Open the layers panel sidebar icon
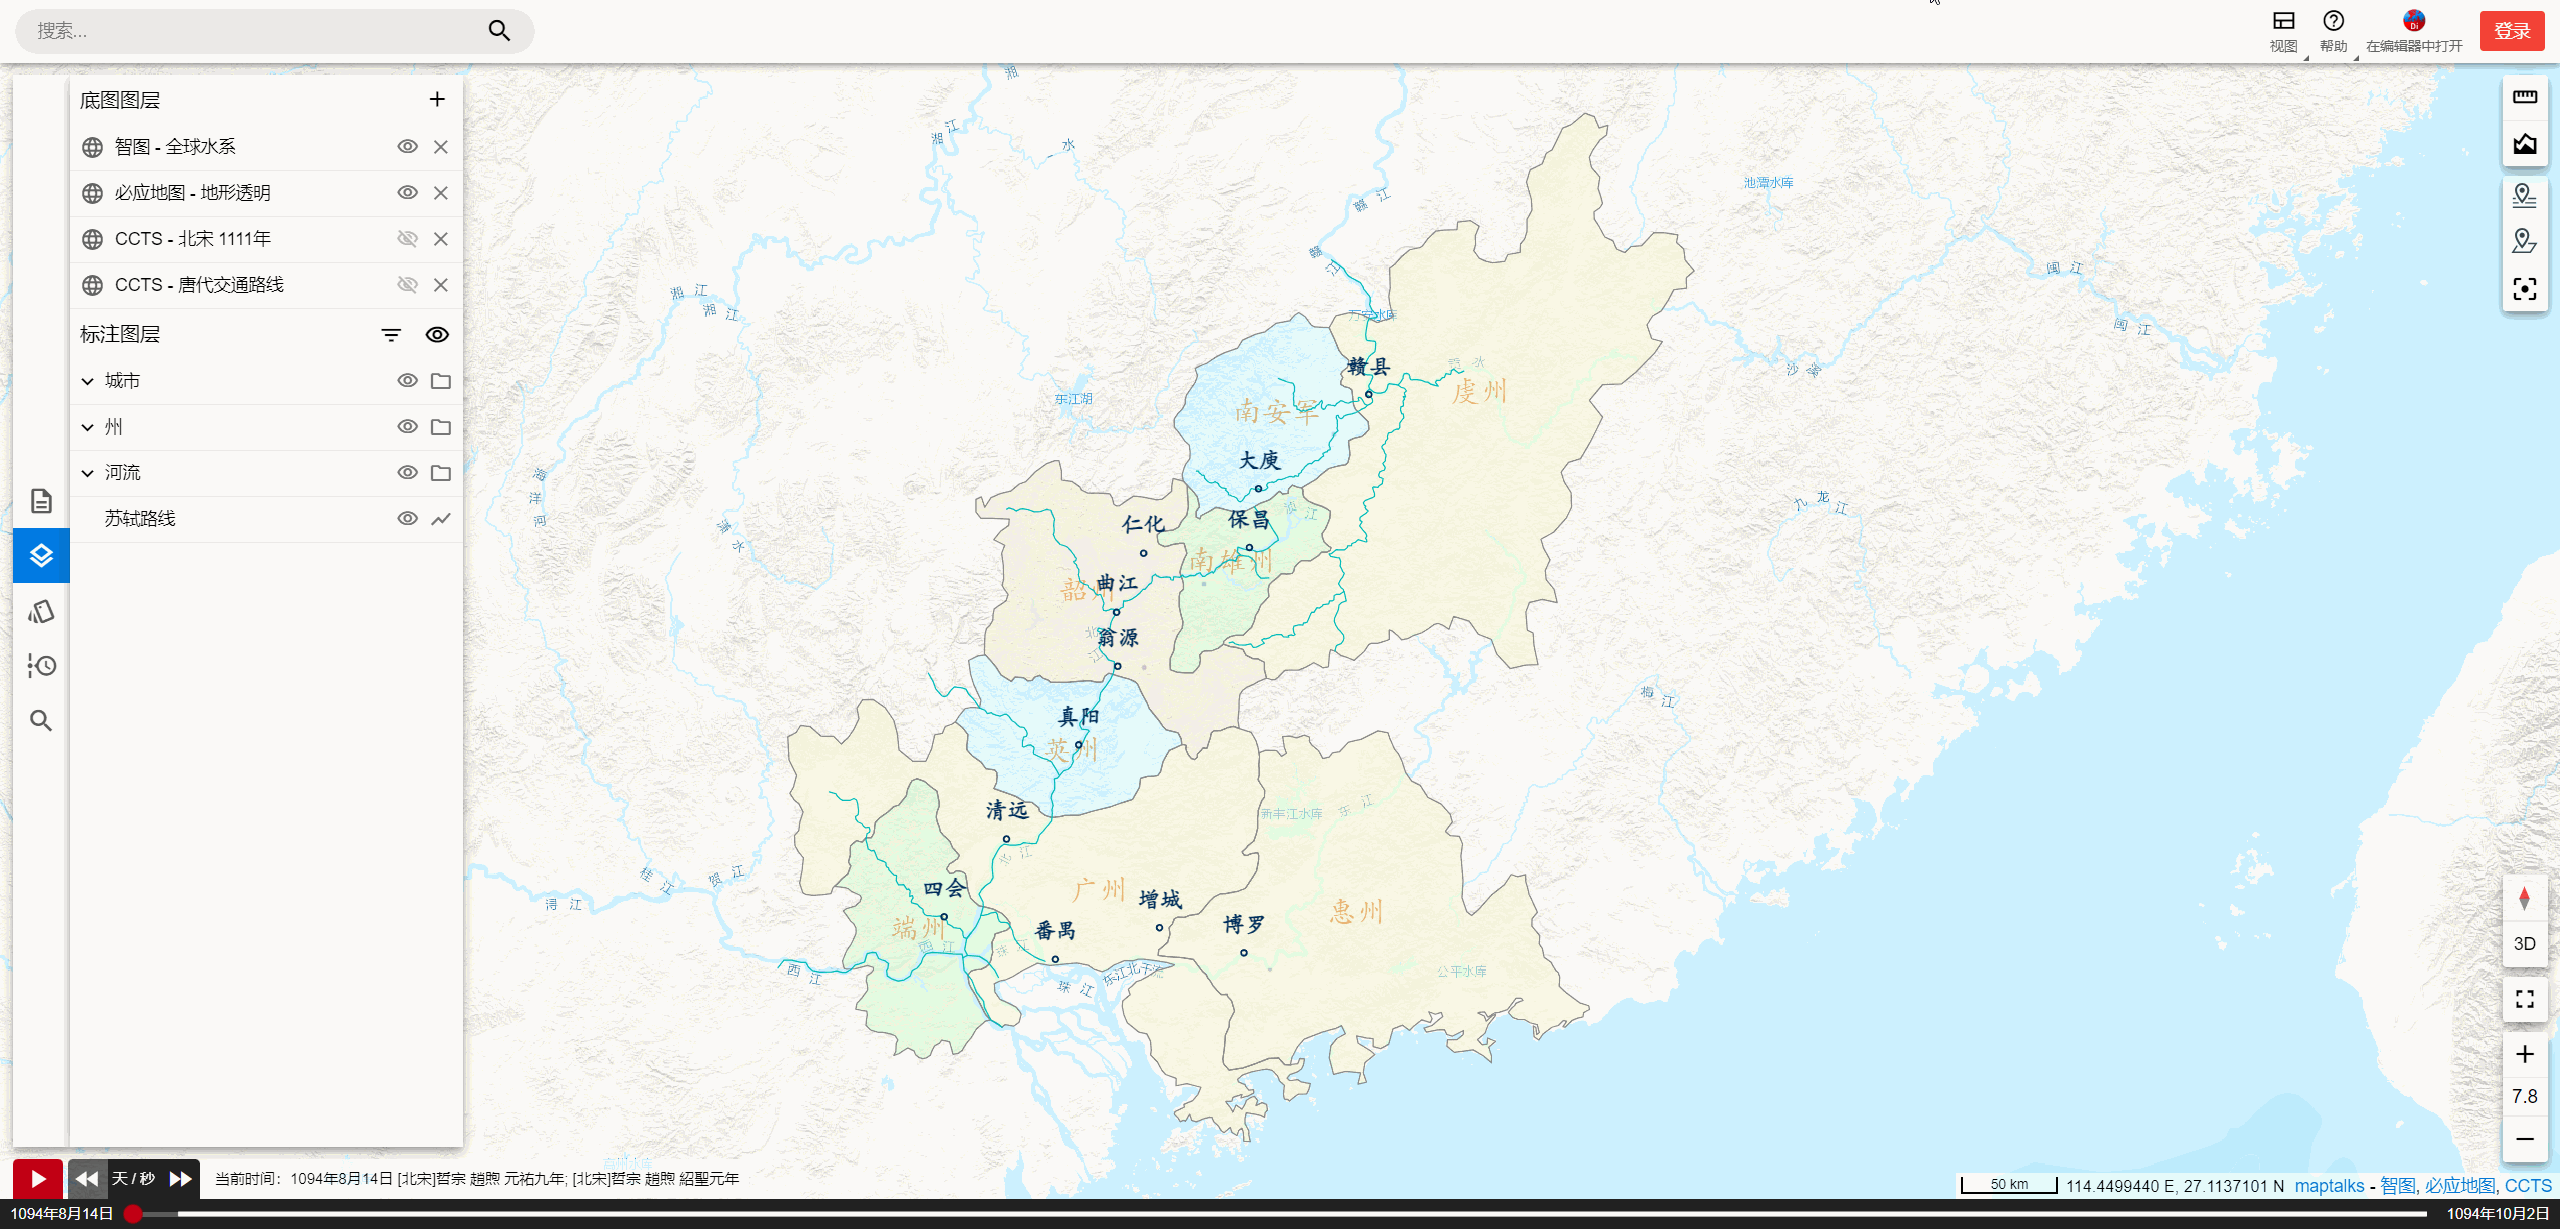The height and width of the screenshot is (1229, 2560). point(41,555)
